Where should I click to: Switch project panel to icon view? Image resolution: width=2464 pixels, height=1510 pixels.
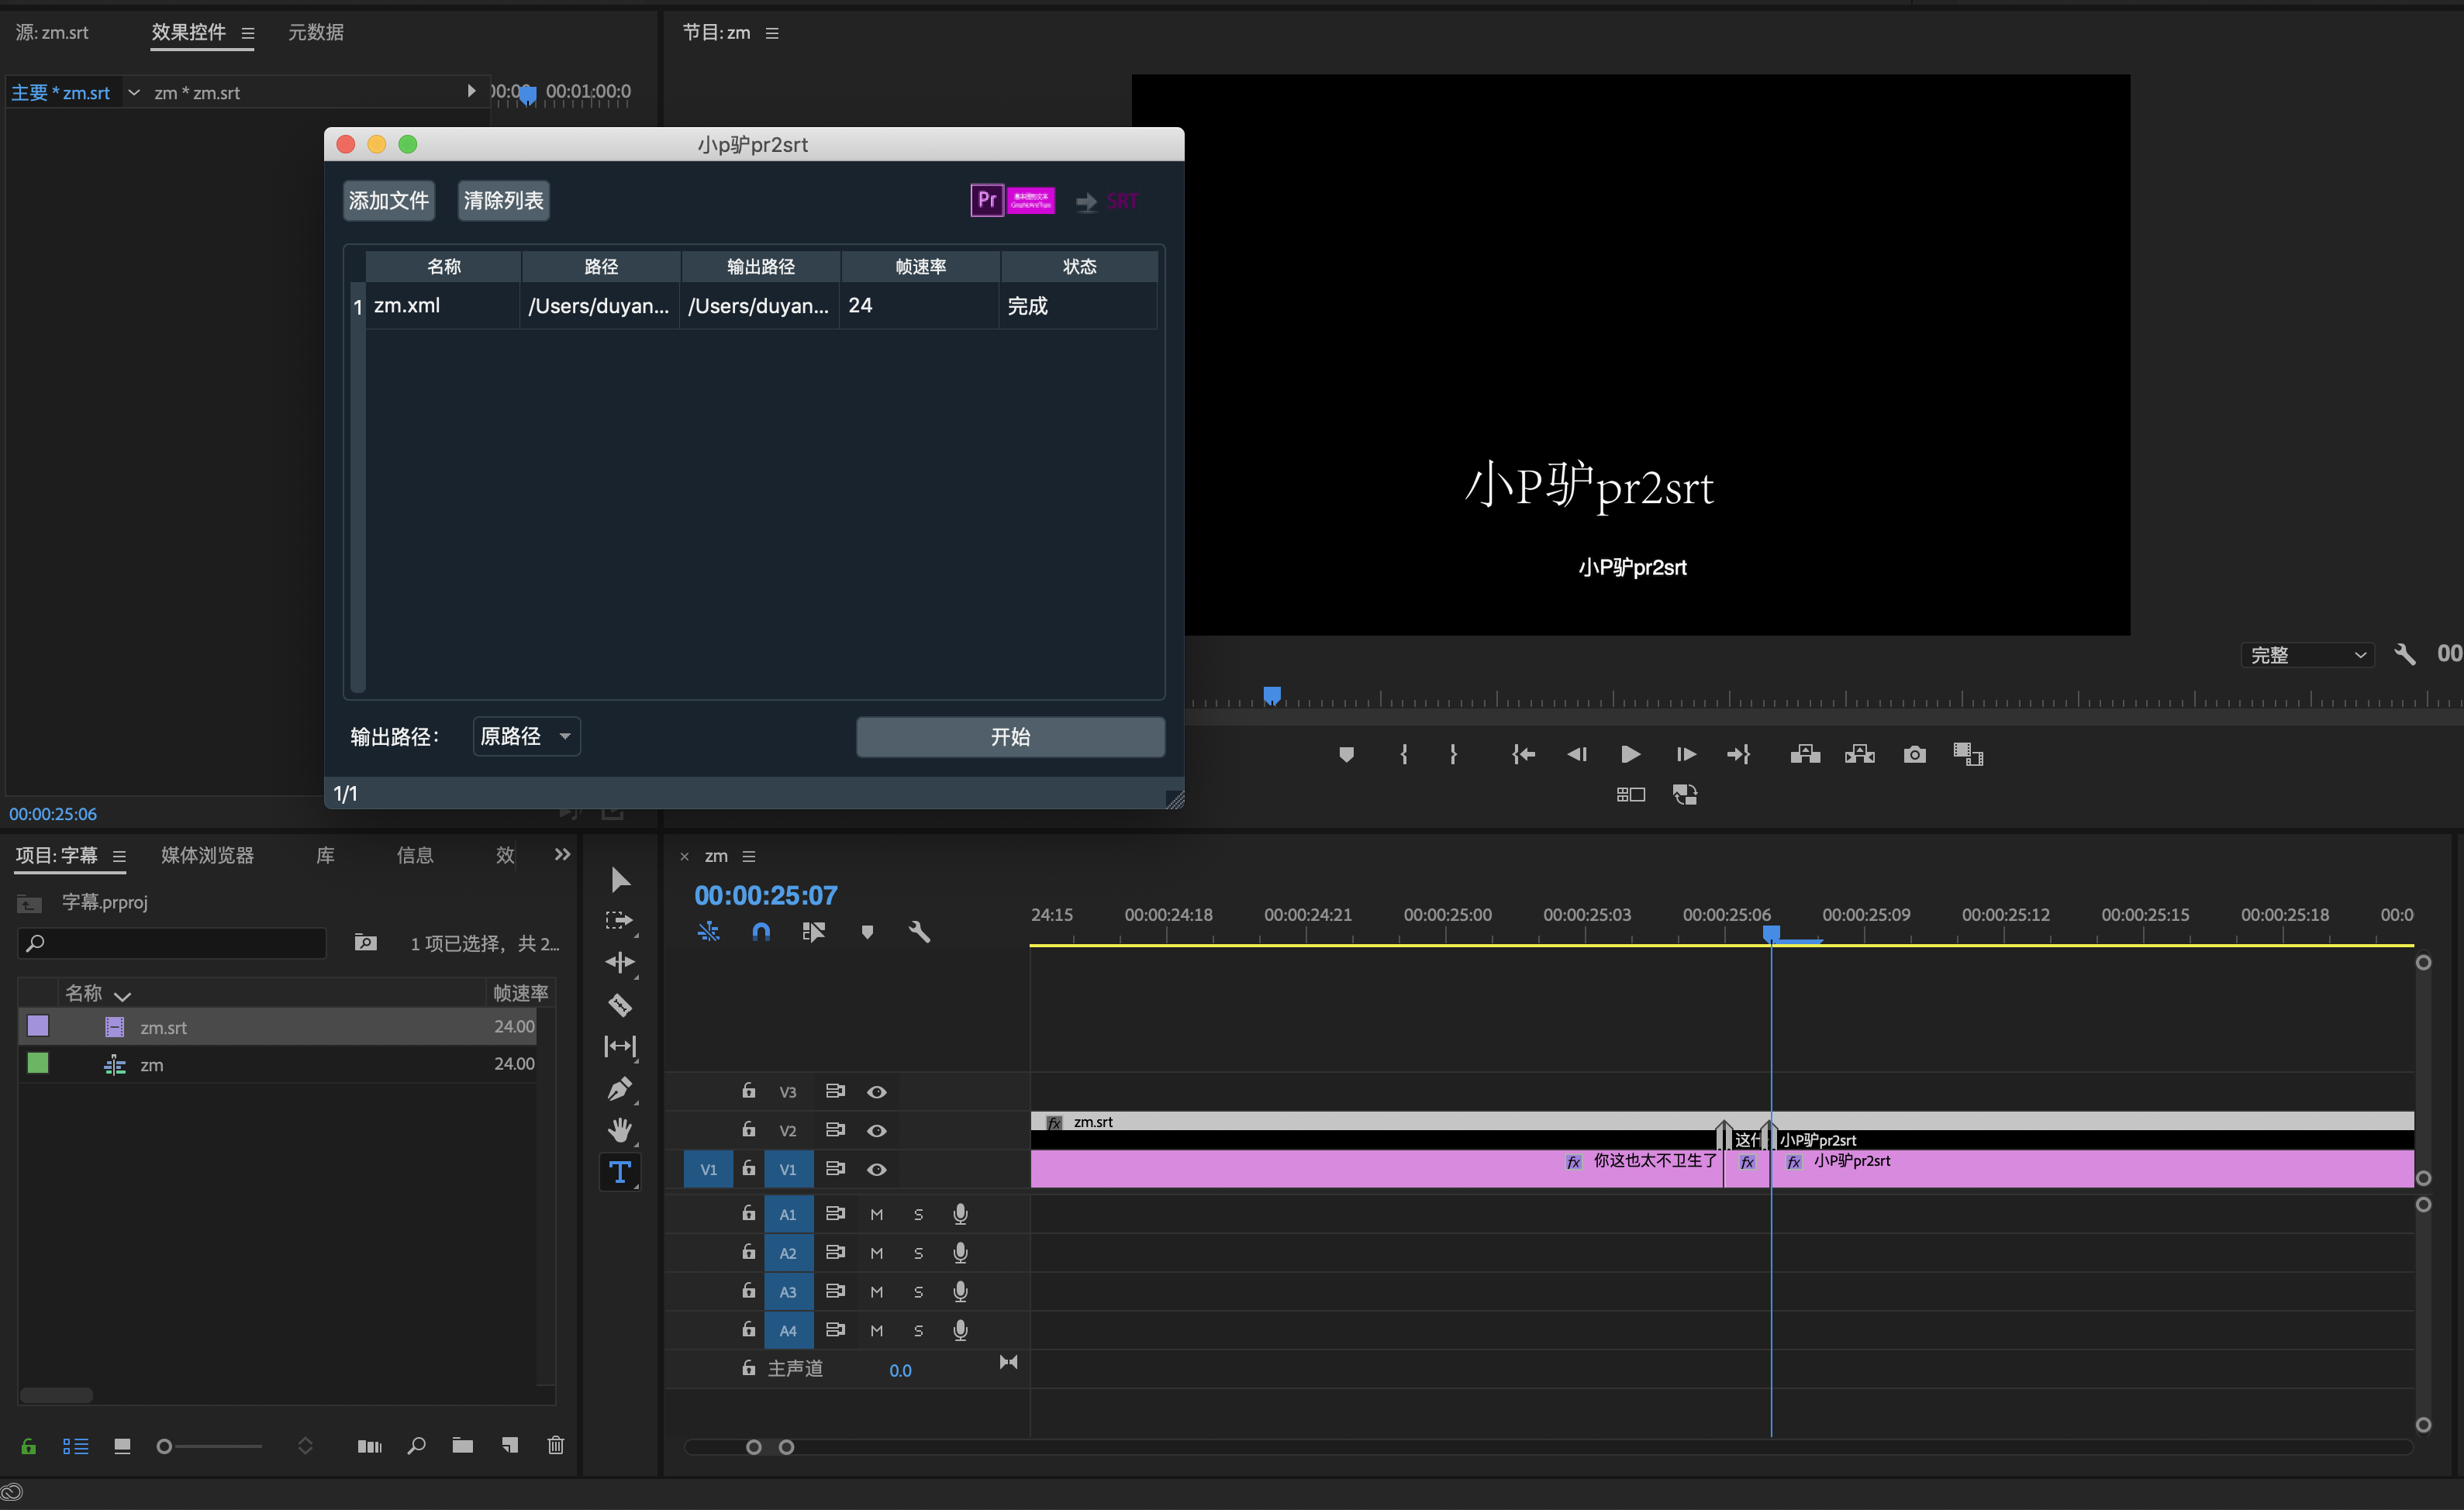122,1446
